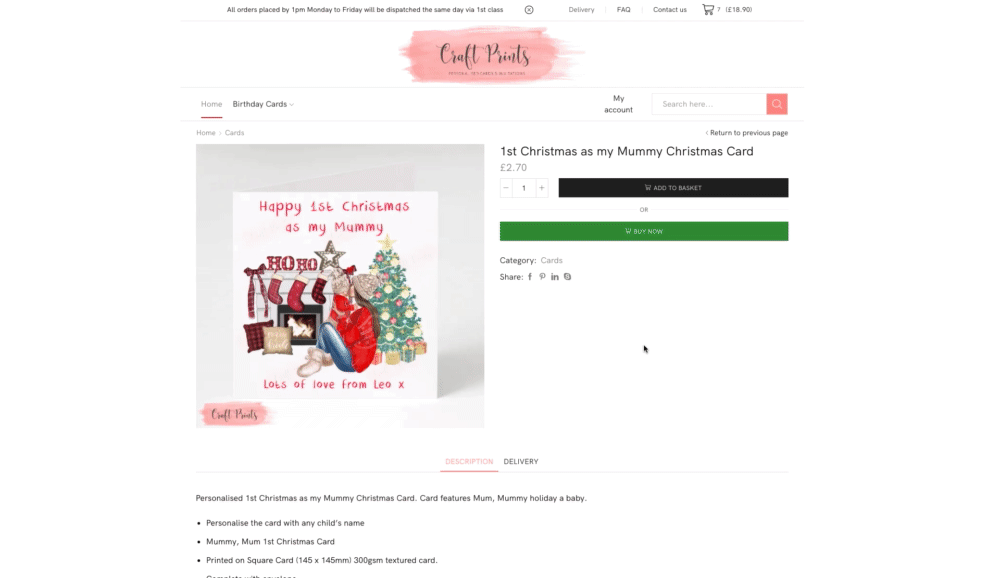The width and height of the screenshot is (1000, 578).
Task: Increase quantity with plus button
Action: pos(541,188)
